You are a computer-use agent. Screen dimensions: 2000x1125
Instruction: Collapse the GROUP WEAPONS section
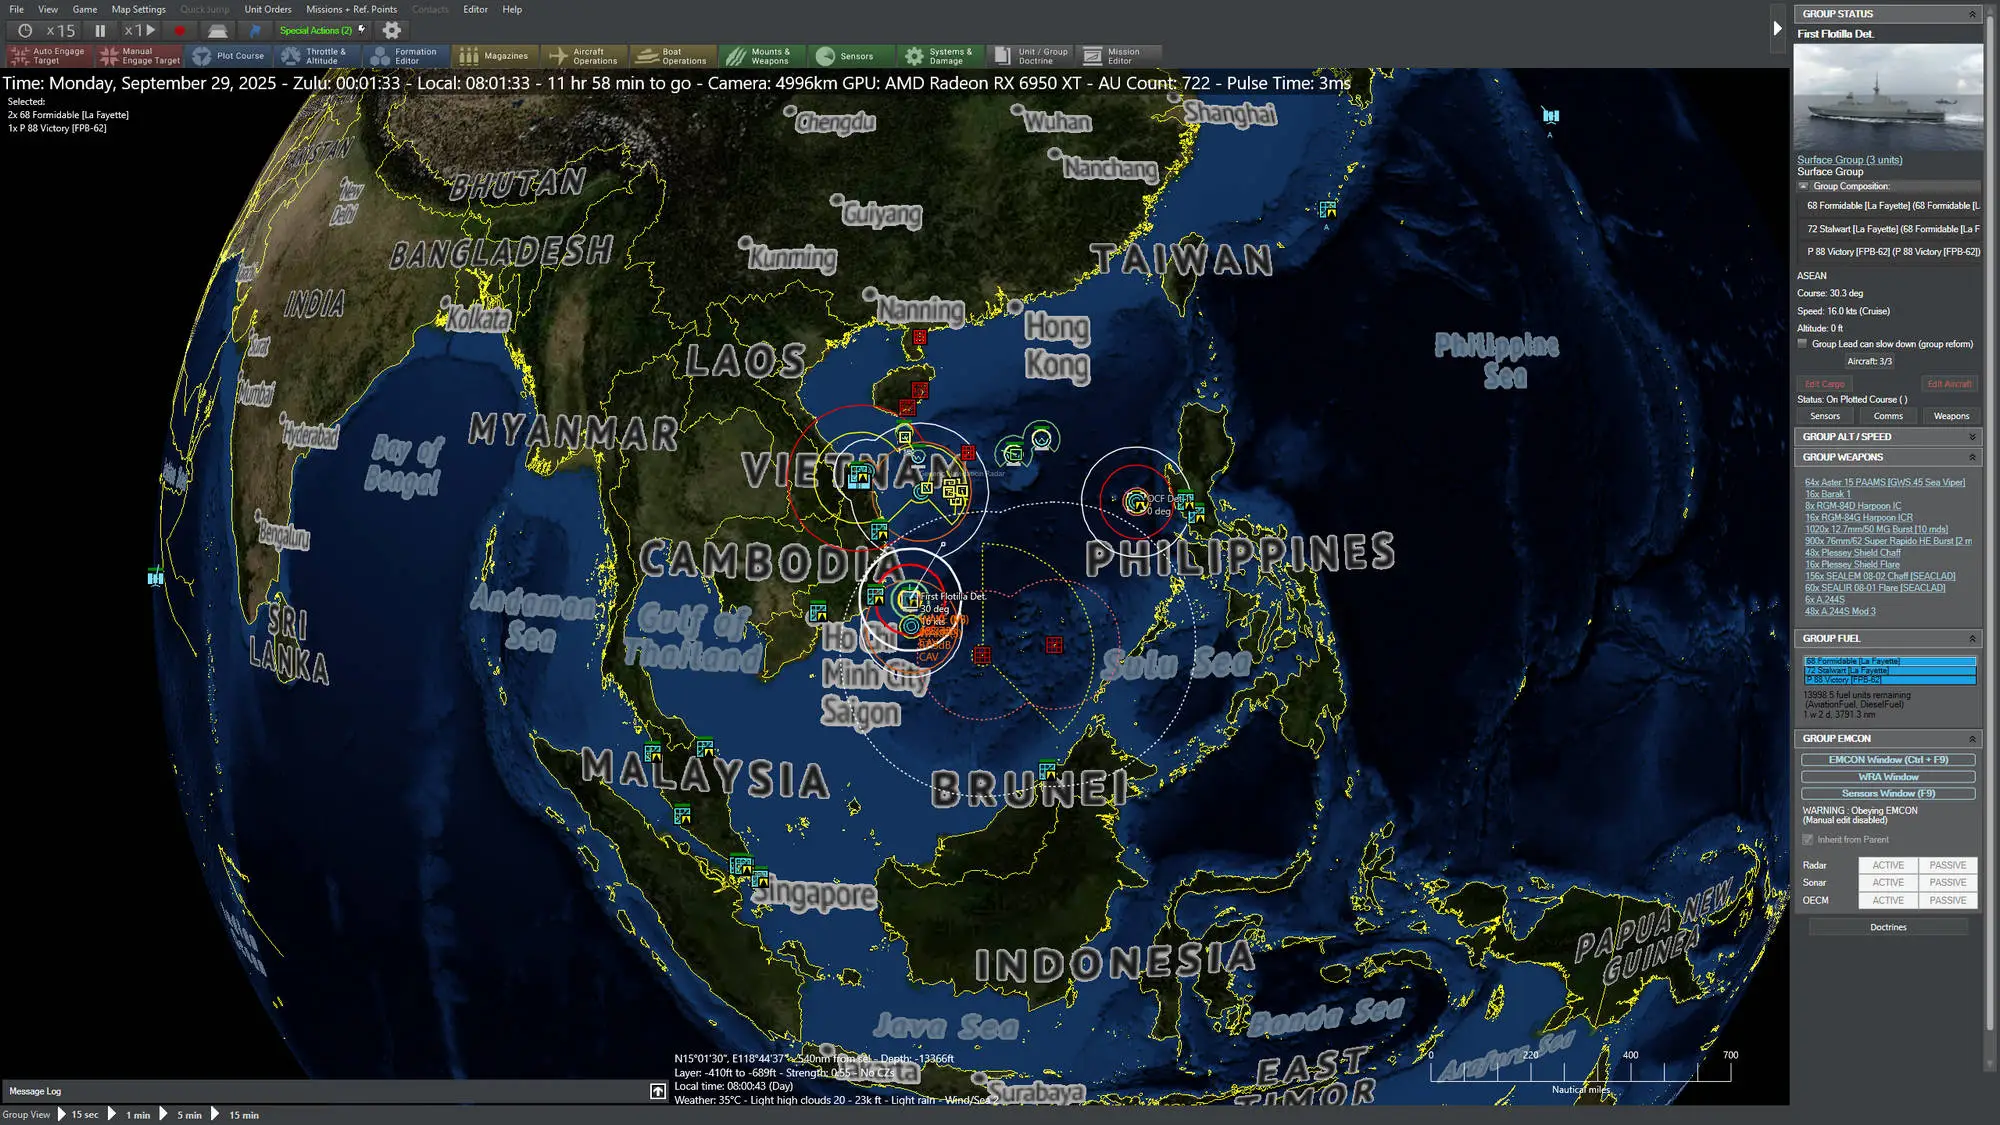click(1975, 457)
